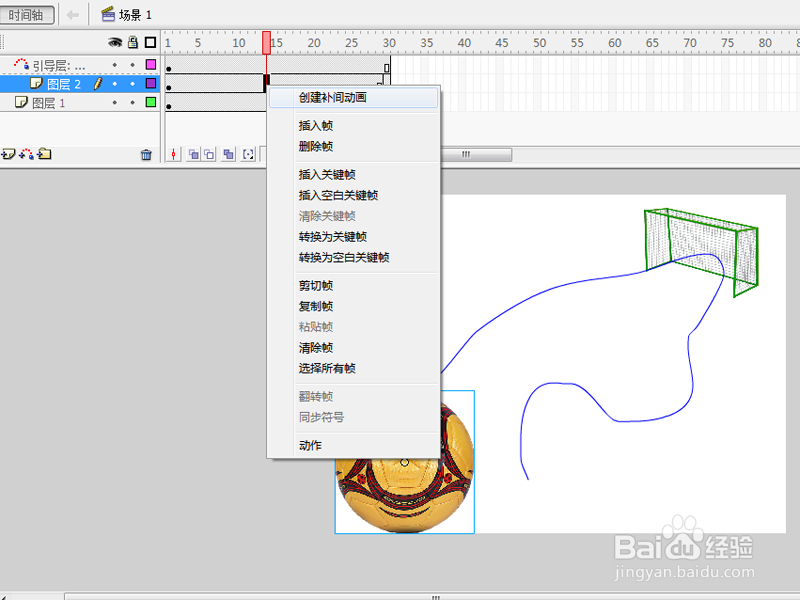Select the 图层 1 layer row
The image size is (800, 600).
click(x=80, y=103)
